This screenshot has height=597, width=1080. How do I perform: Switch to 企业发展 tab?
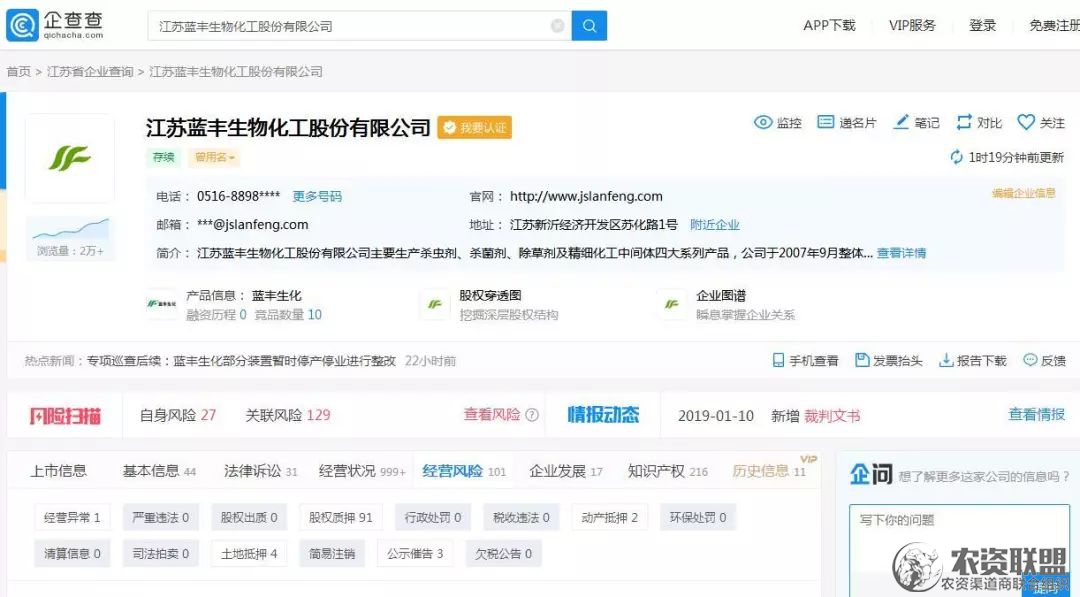(565, 471)
